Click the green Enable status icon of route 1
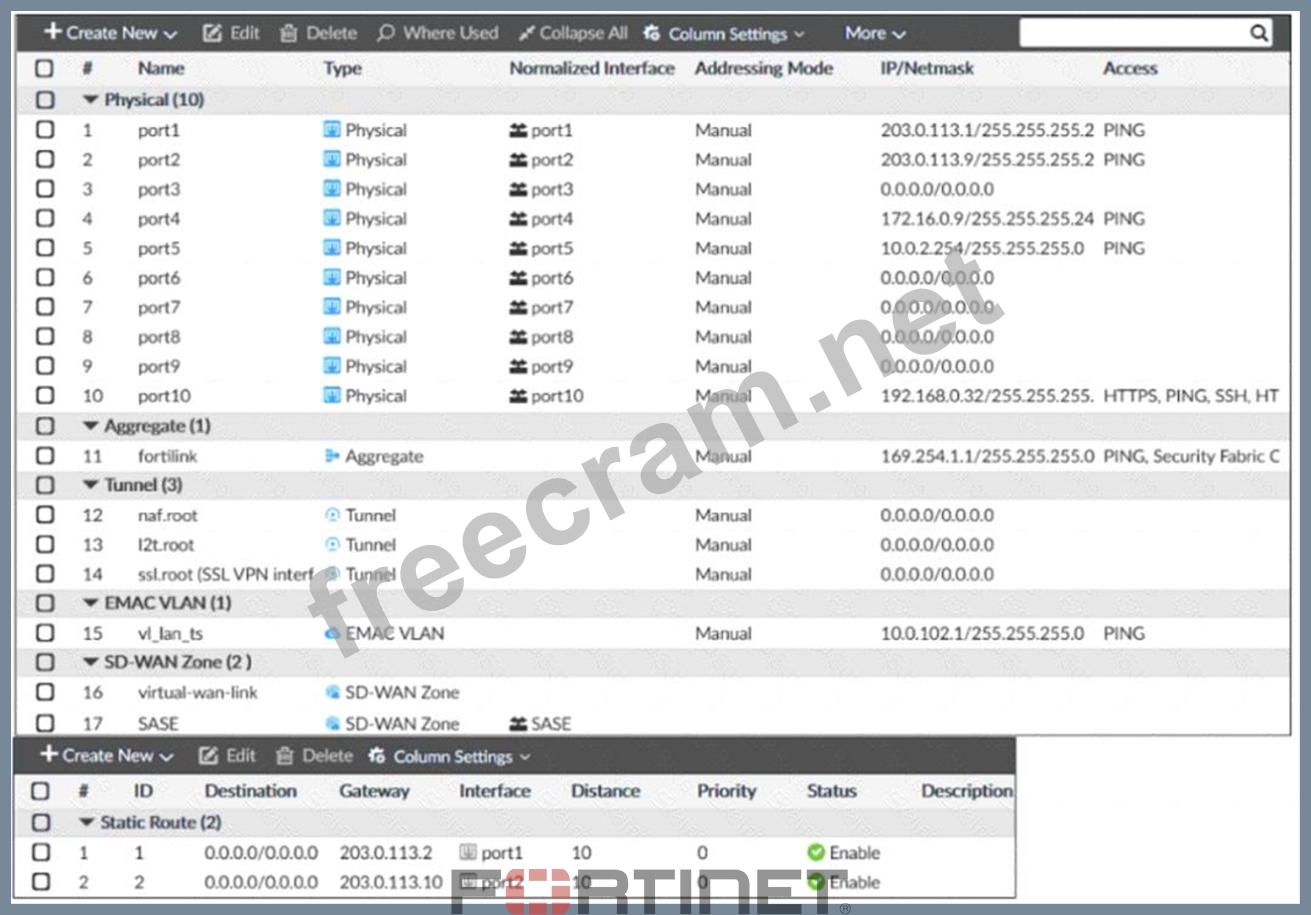Image resolution: width=1311 pixels, height=915 pixels. point(816,853)
